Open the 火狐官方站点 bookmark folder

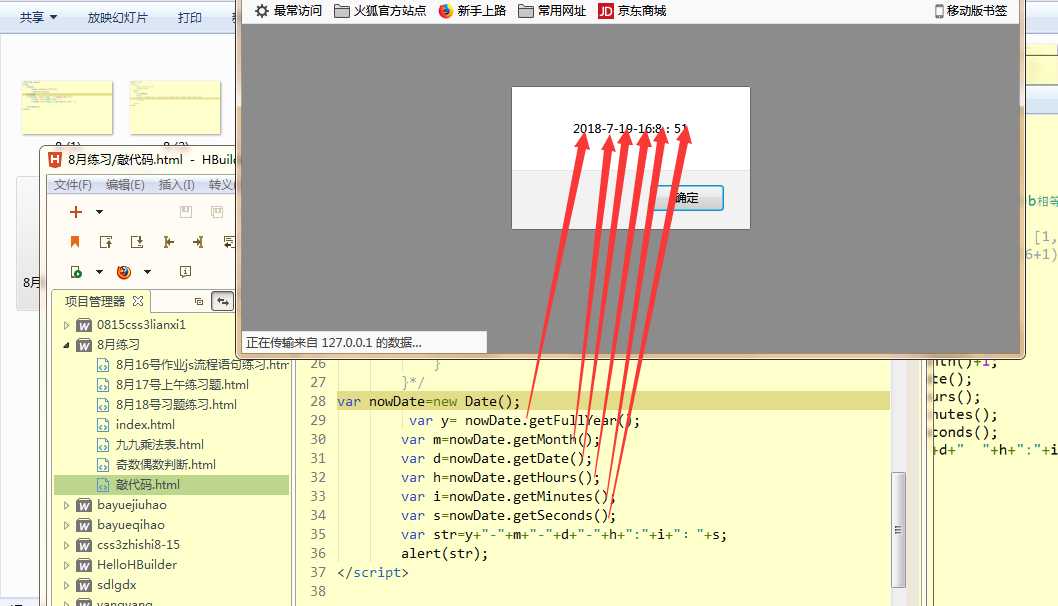381,11
